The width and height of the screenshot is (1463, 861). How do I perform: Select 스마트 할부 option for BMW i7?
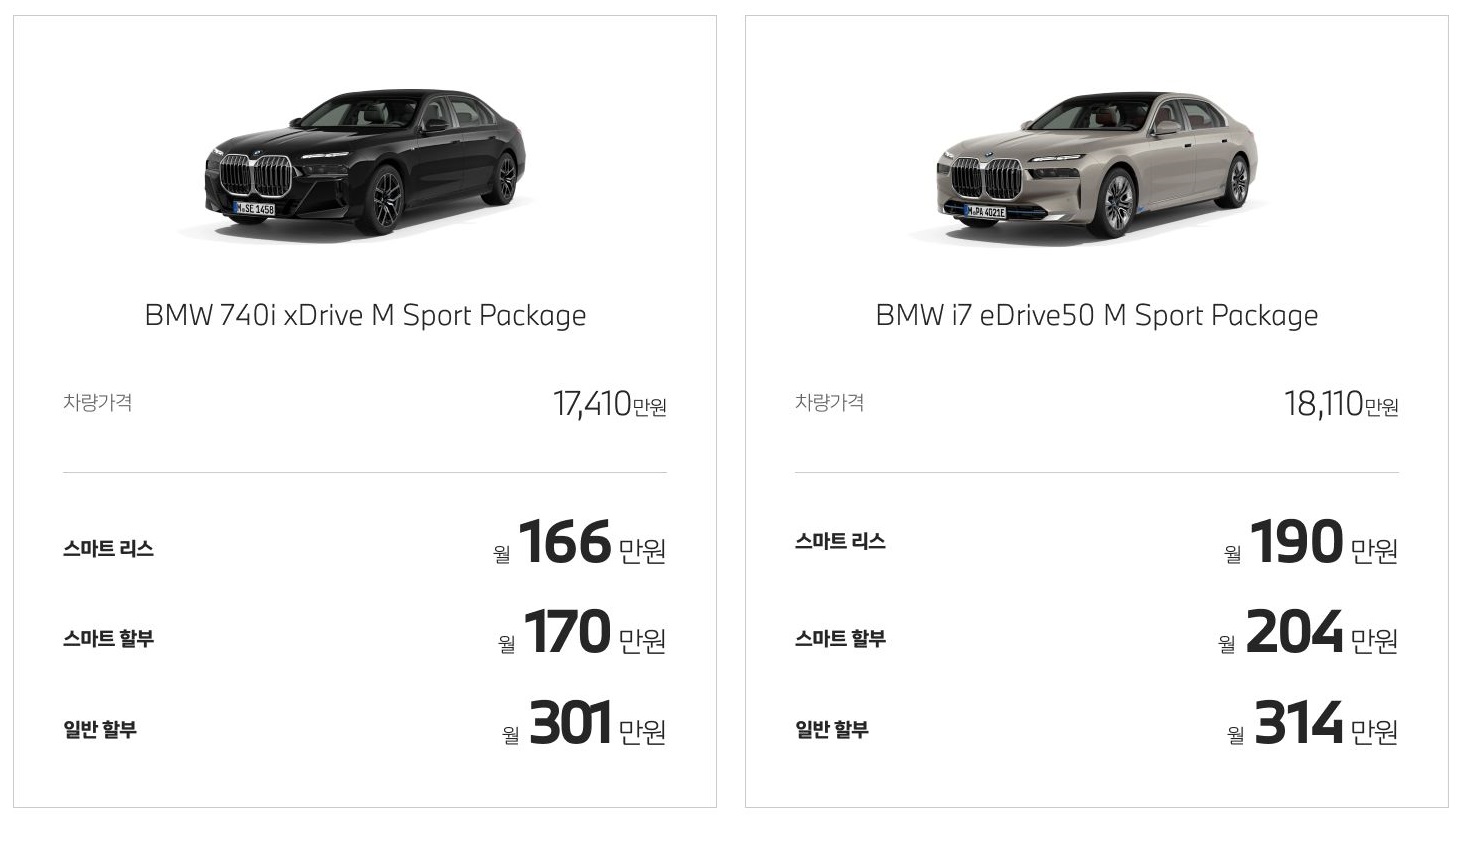(840, 638)
